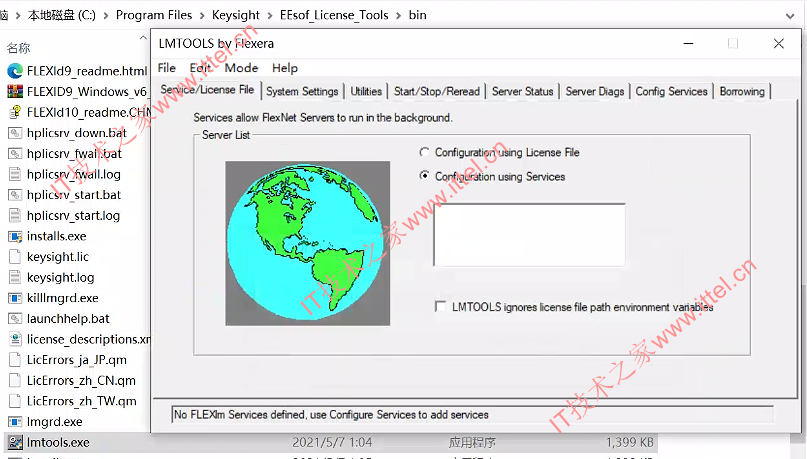Click the killlmgrd.exe application icon
This screenshot has width=807, height=459.
15,298
